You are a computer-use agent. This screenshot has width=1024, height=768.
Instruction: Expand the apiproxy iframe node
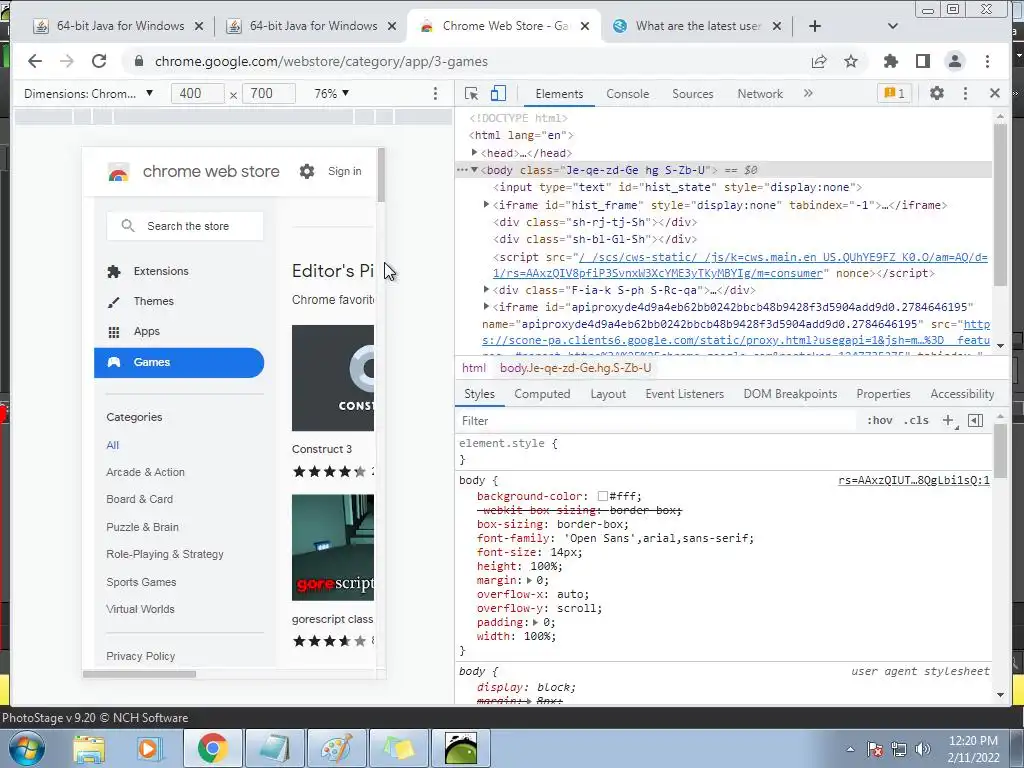(487, 306)
